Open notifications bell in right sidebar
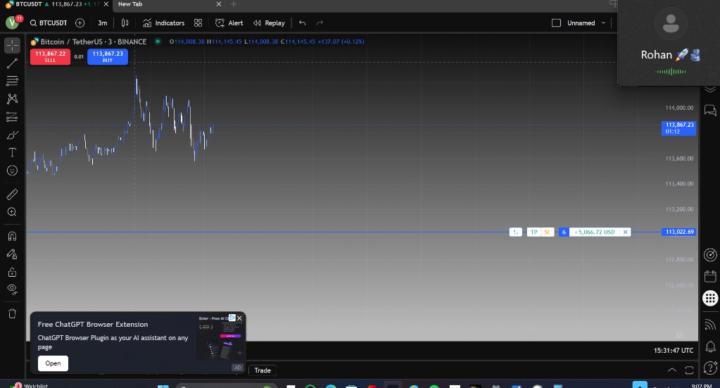The width and height of the screenshot is (720, 388). click(710, 346)
